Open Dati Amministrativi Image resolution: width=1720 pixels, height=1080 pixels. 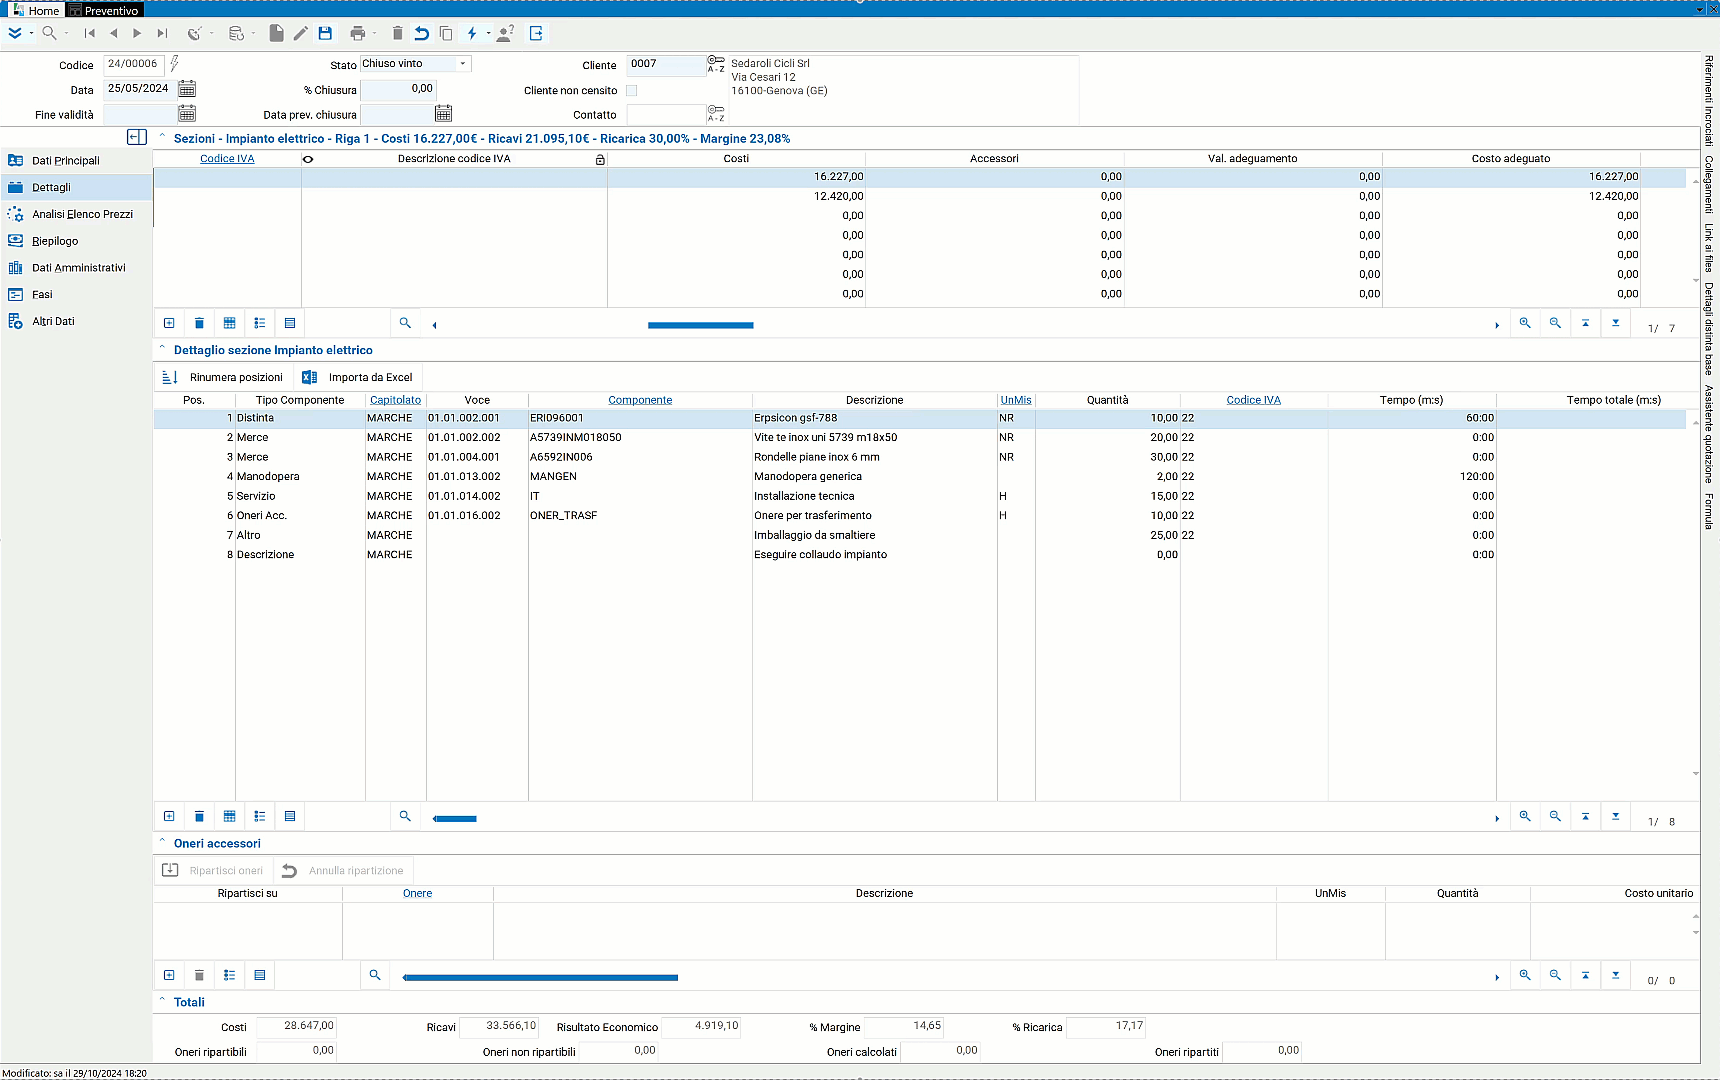click(76, 268)
